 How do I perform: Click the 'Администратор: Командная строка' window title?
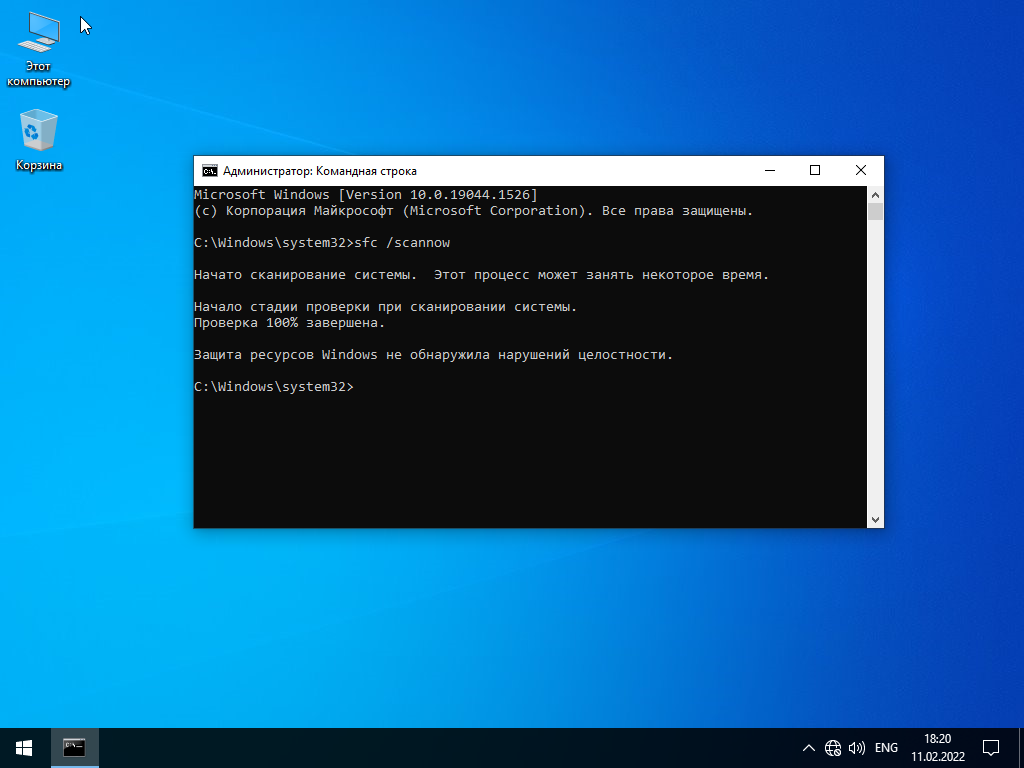click(x=320, y=171)
